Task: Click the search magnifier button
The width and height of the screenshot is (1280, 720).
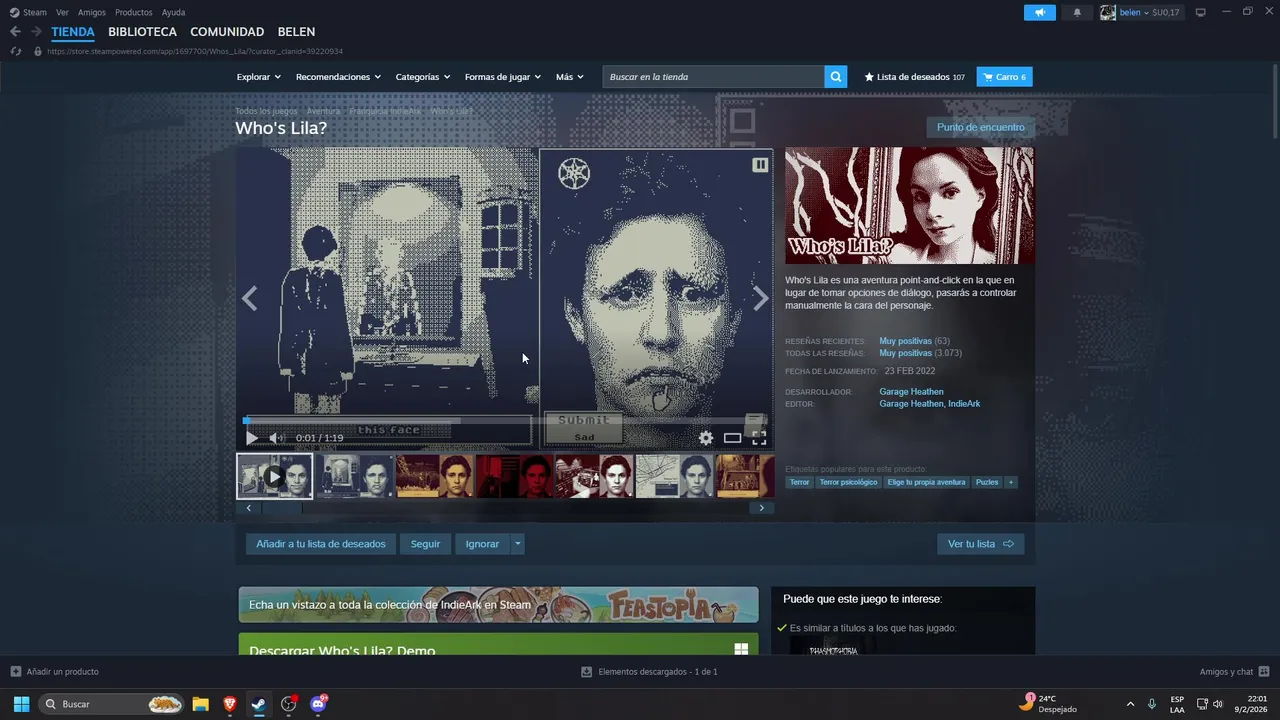Action: click(x=836, y=77)
